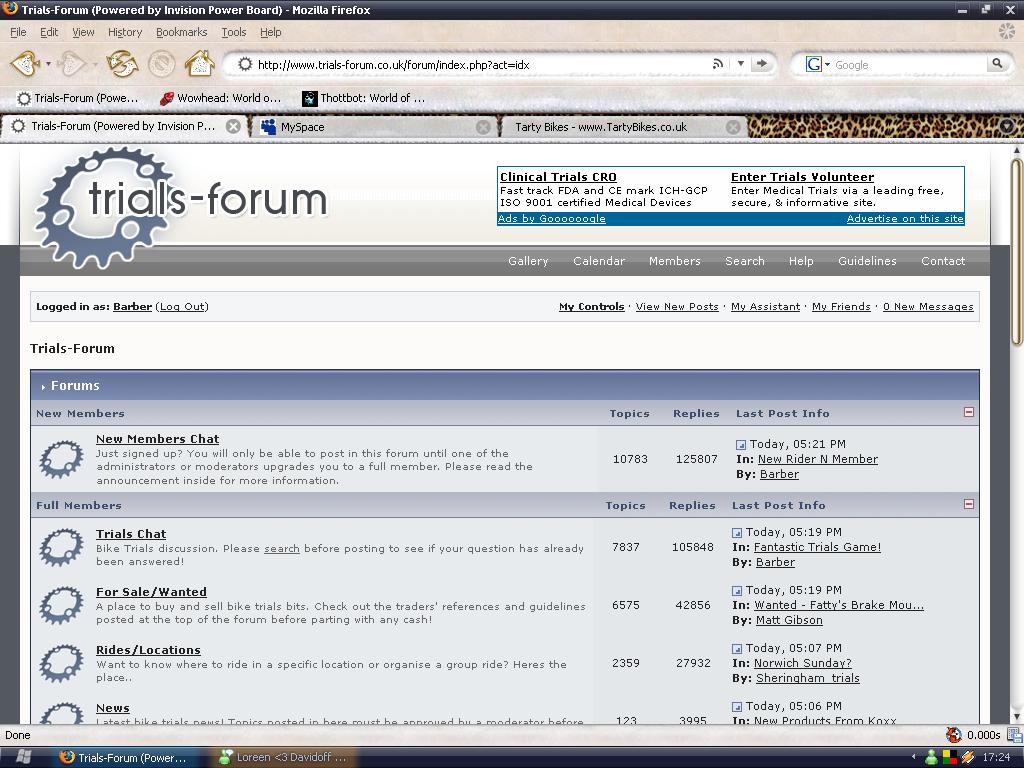Click into the Google search field
The image size is (1024, 768).
point(909,64)
